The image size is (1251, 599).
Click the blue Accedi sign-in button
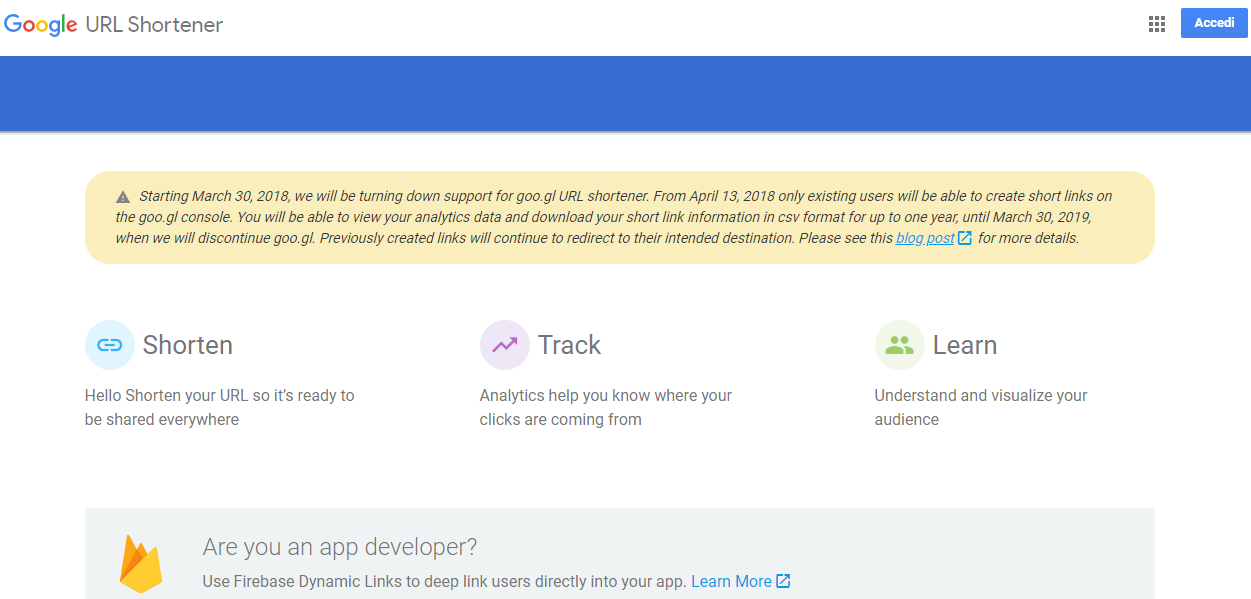pos(1214,23)
